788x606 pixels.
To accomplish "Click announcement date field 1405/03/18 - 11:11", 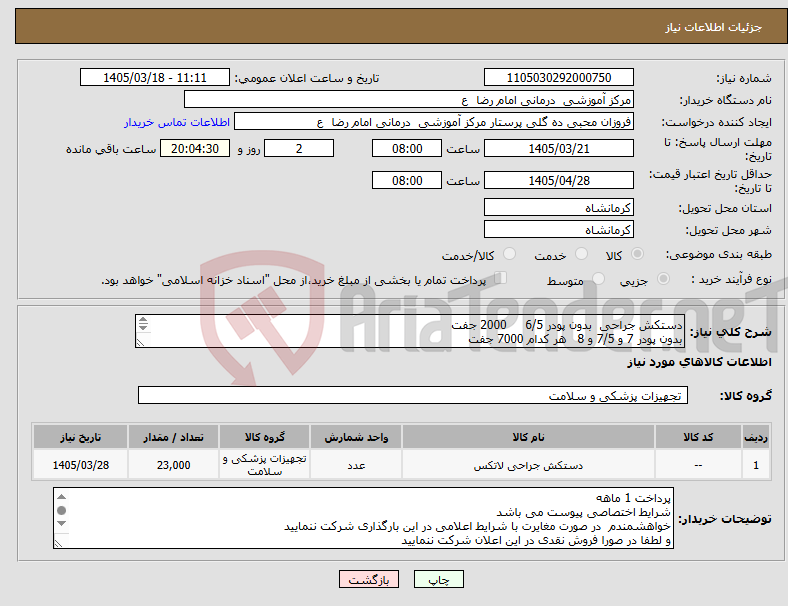I will [x=155, y=77].
